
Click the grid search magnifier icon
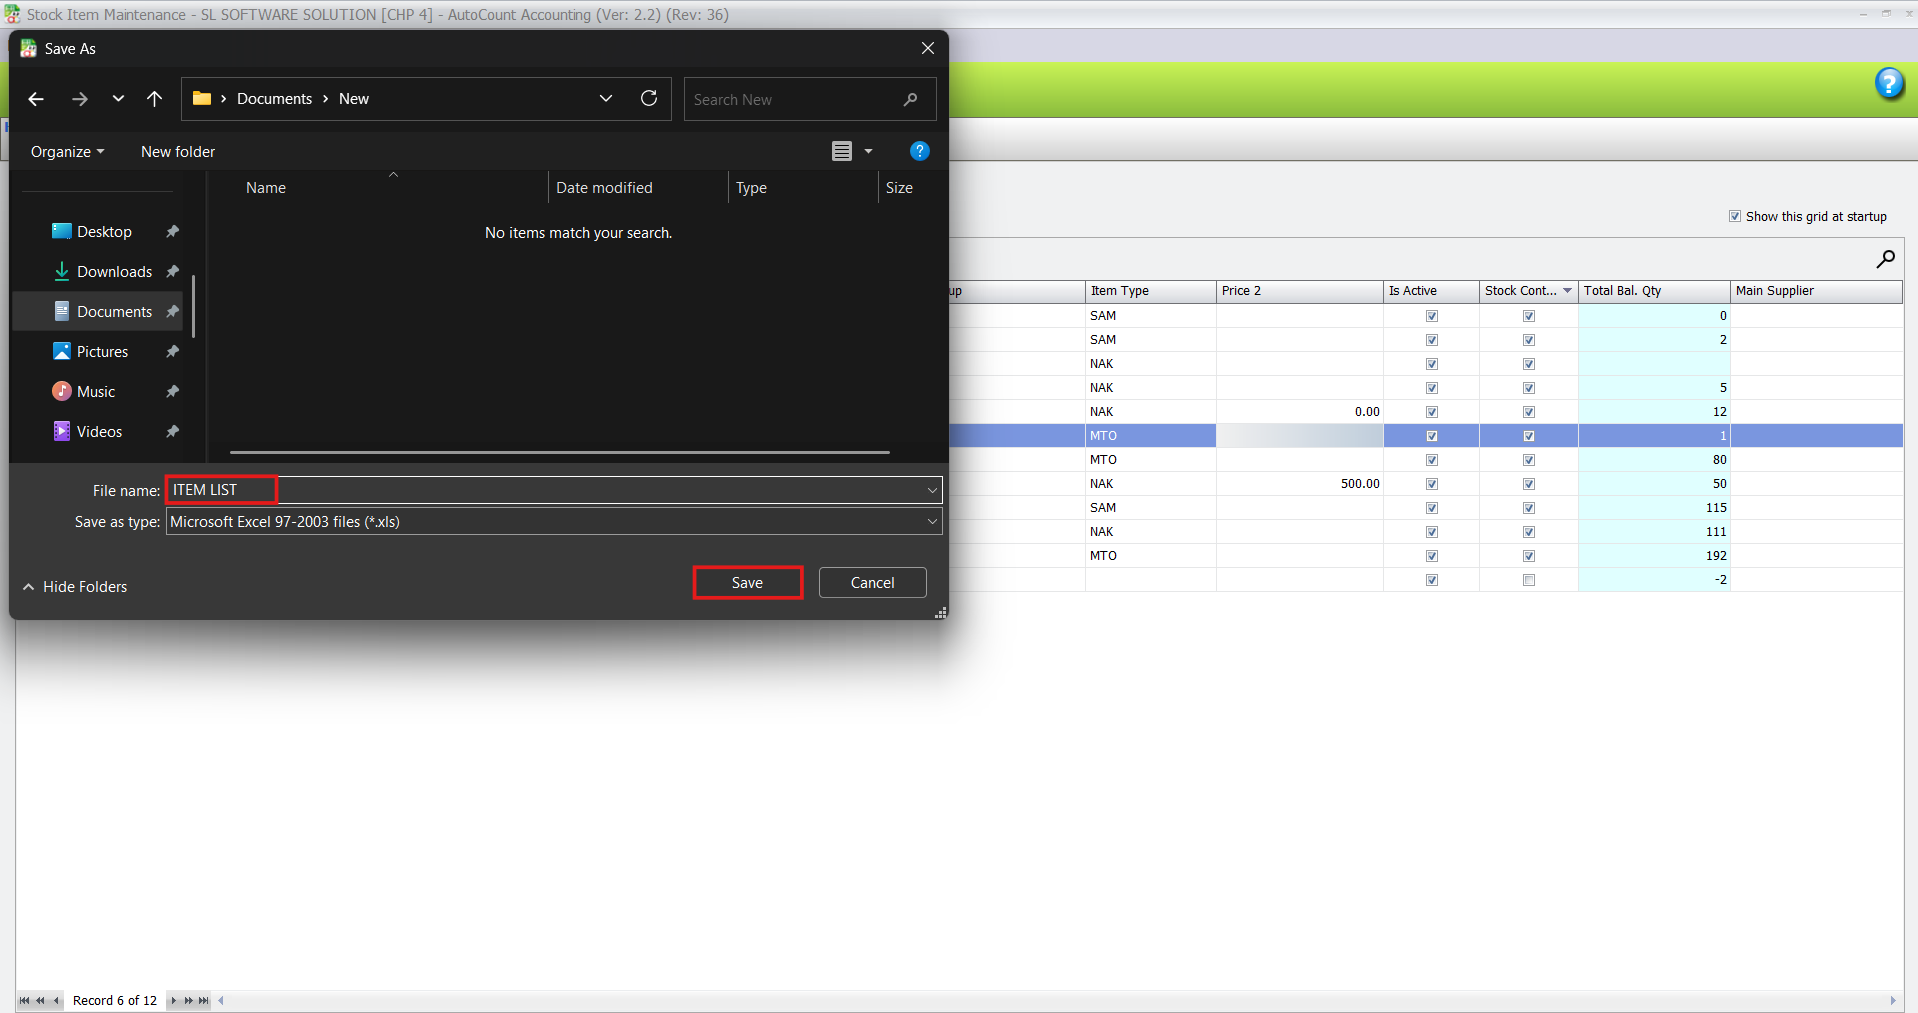coord(1885,260)
